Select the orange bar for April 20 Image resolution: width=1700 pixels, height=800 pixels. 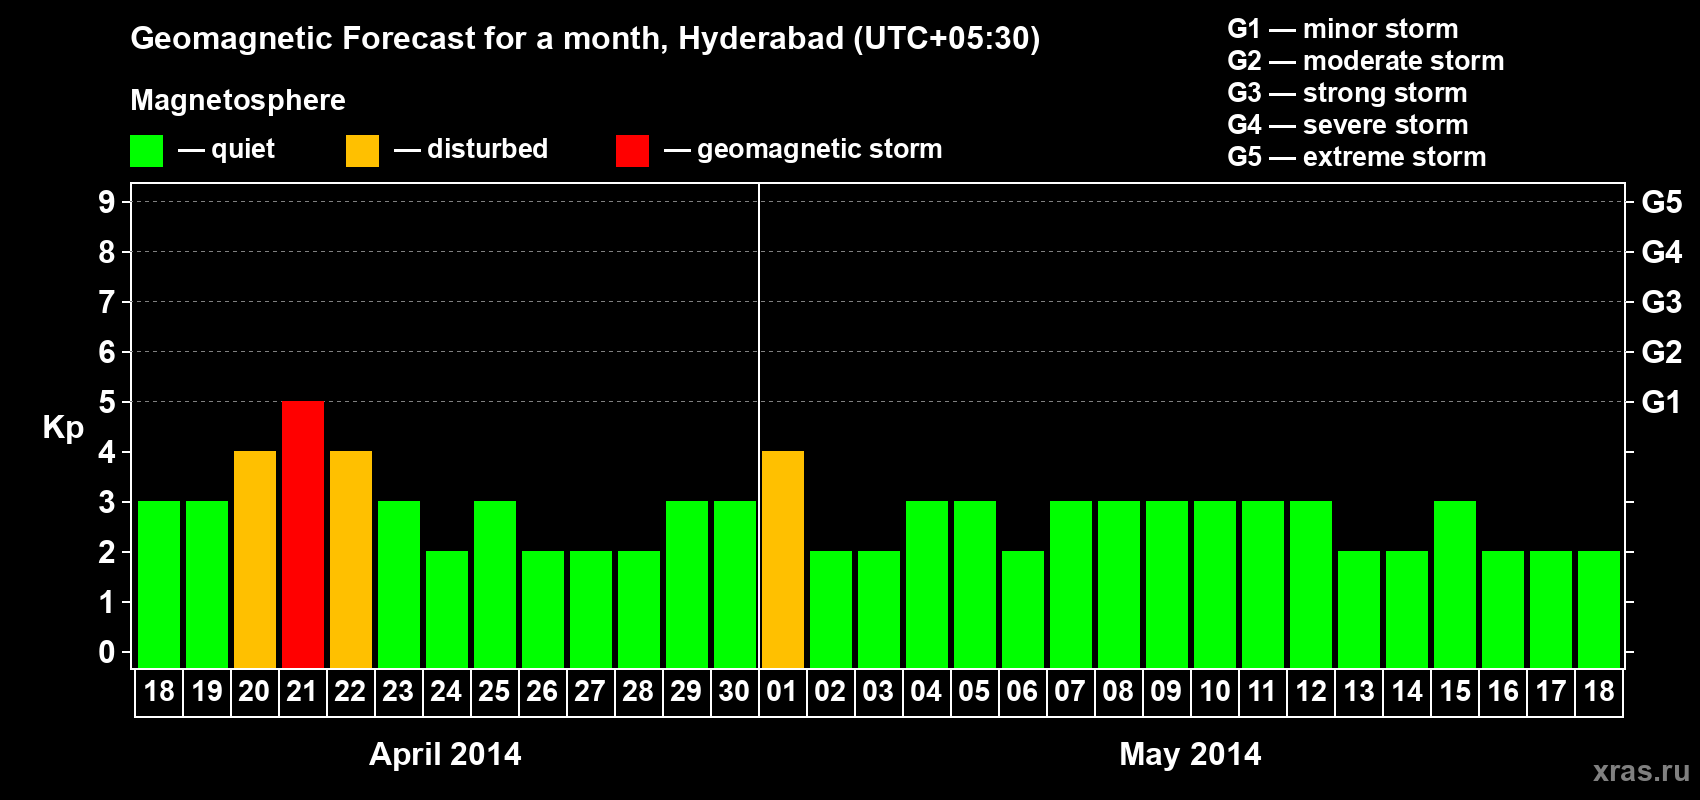click(255, 559)
